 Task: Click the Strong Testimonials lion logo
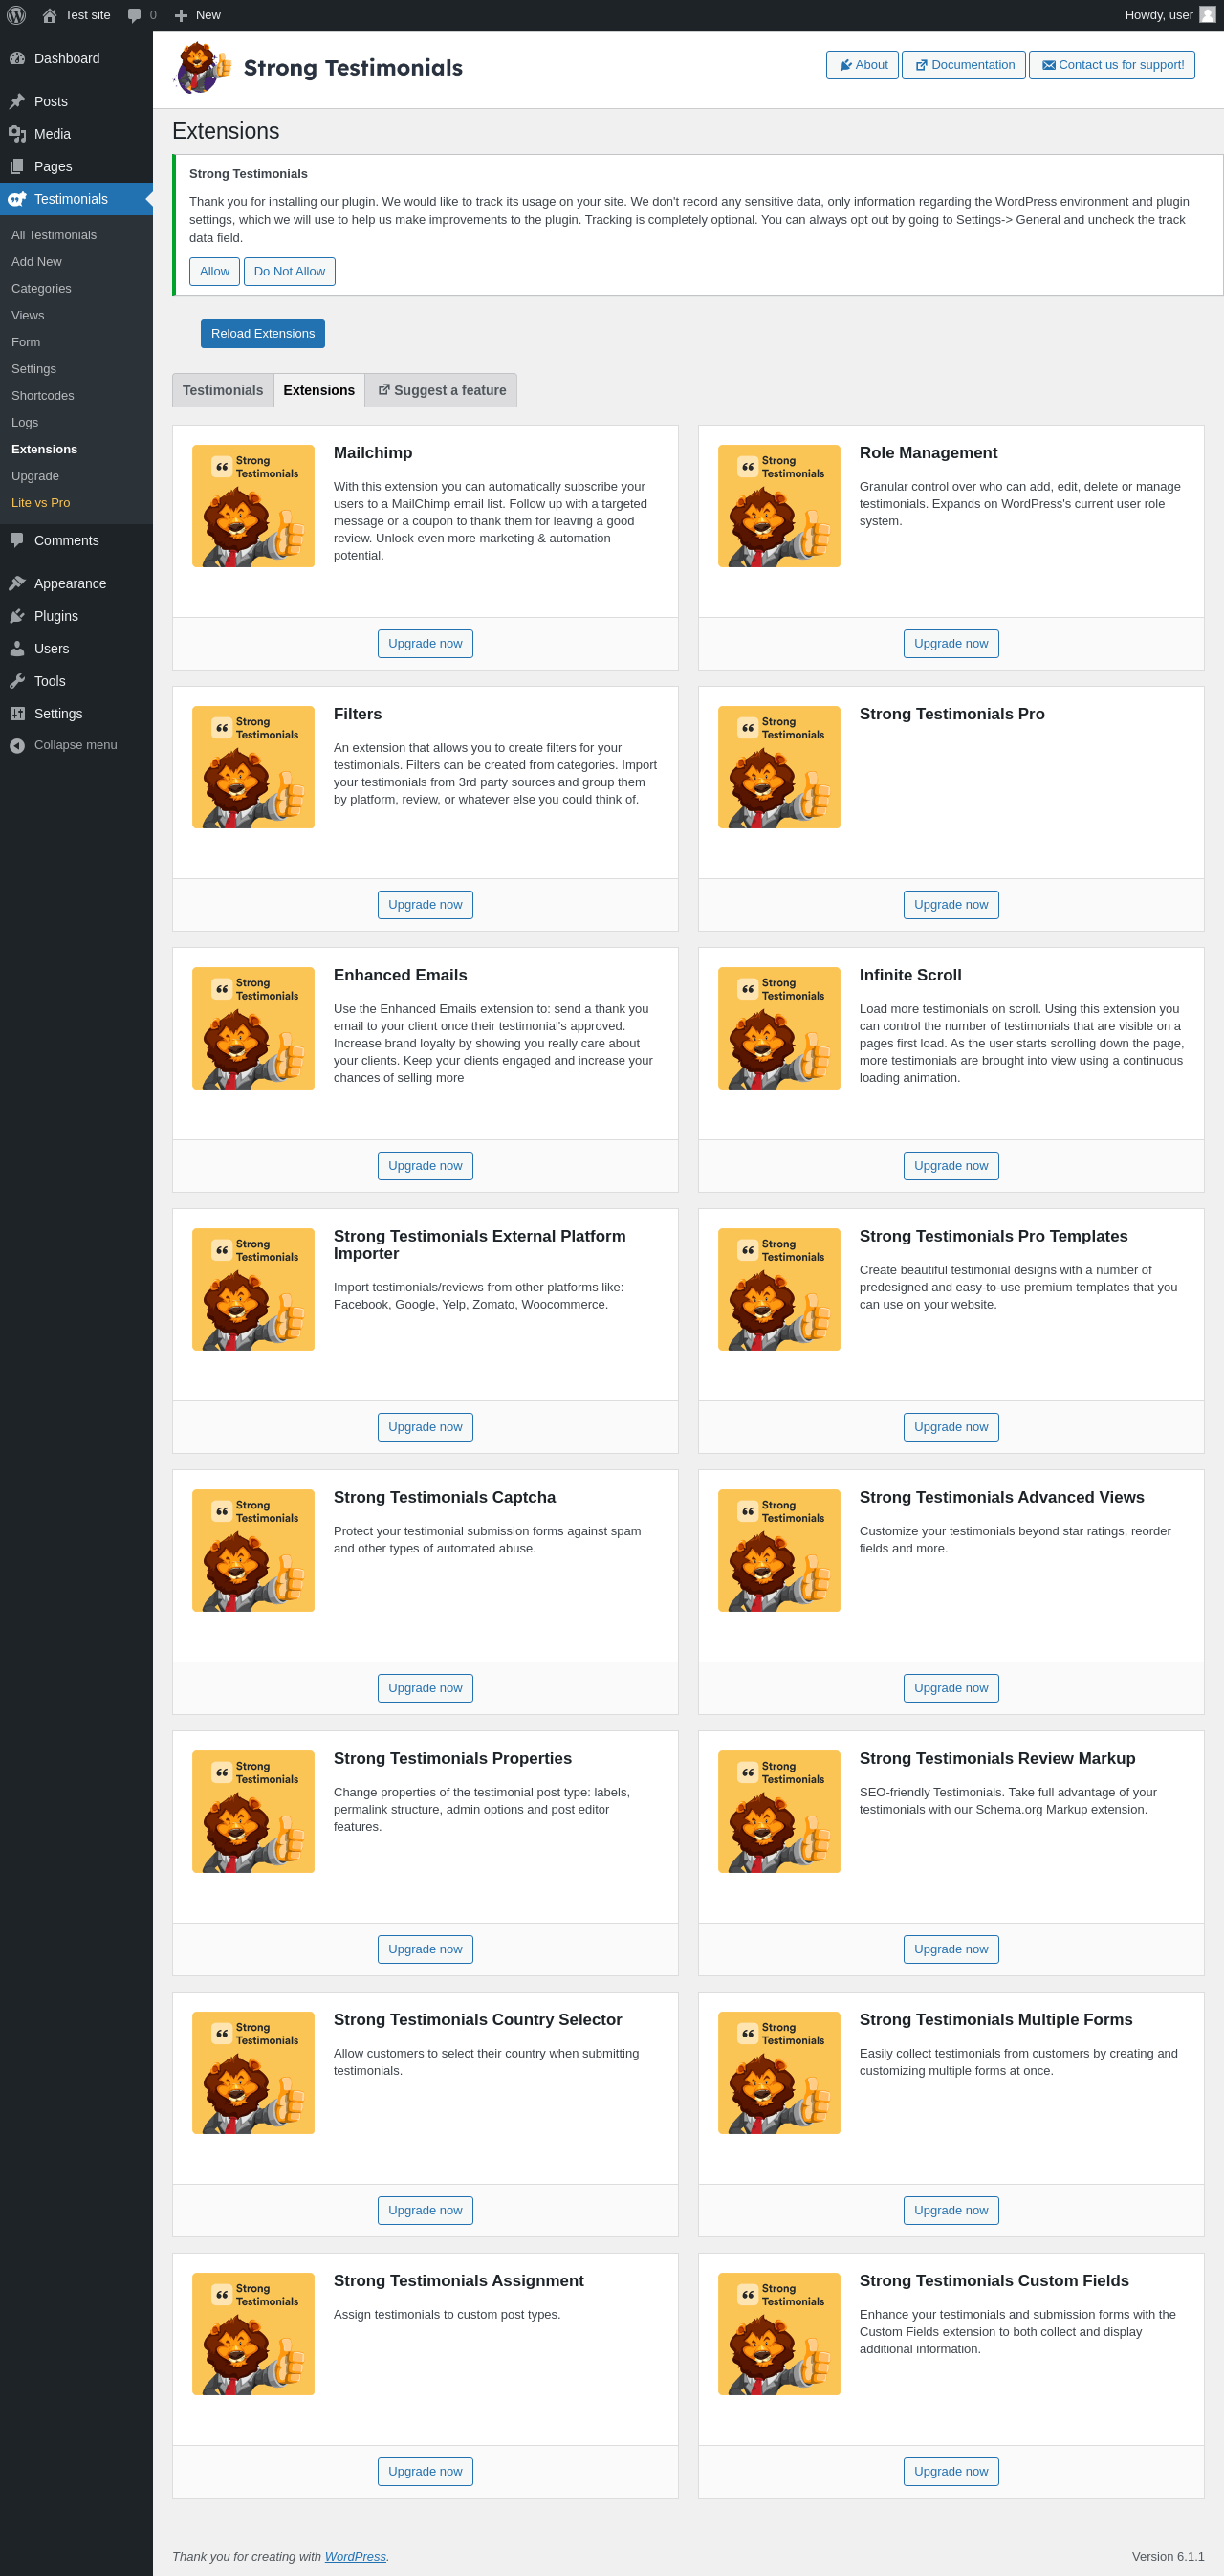pyautogui.click(x=203, y=68)
